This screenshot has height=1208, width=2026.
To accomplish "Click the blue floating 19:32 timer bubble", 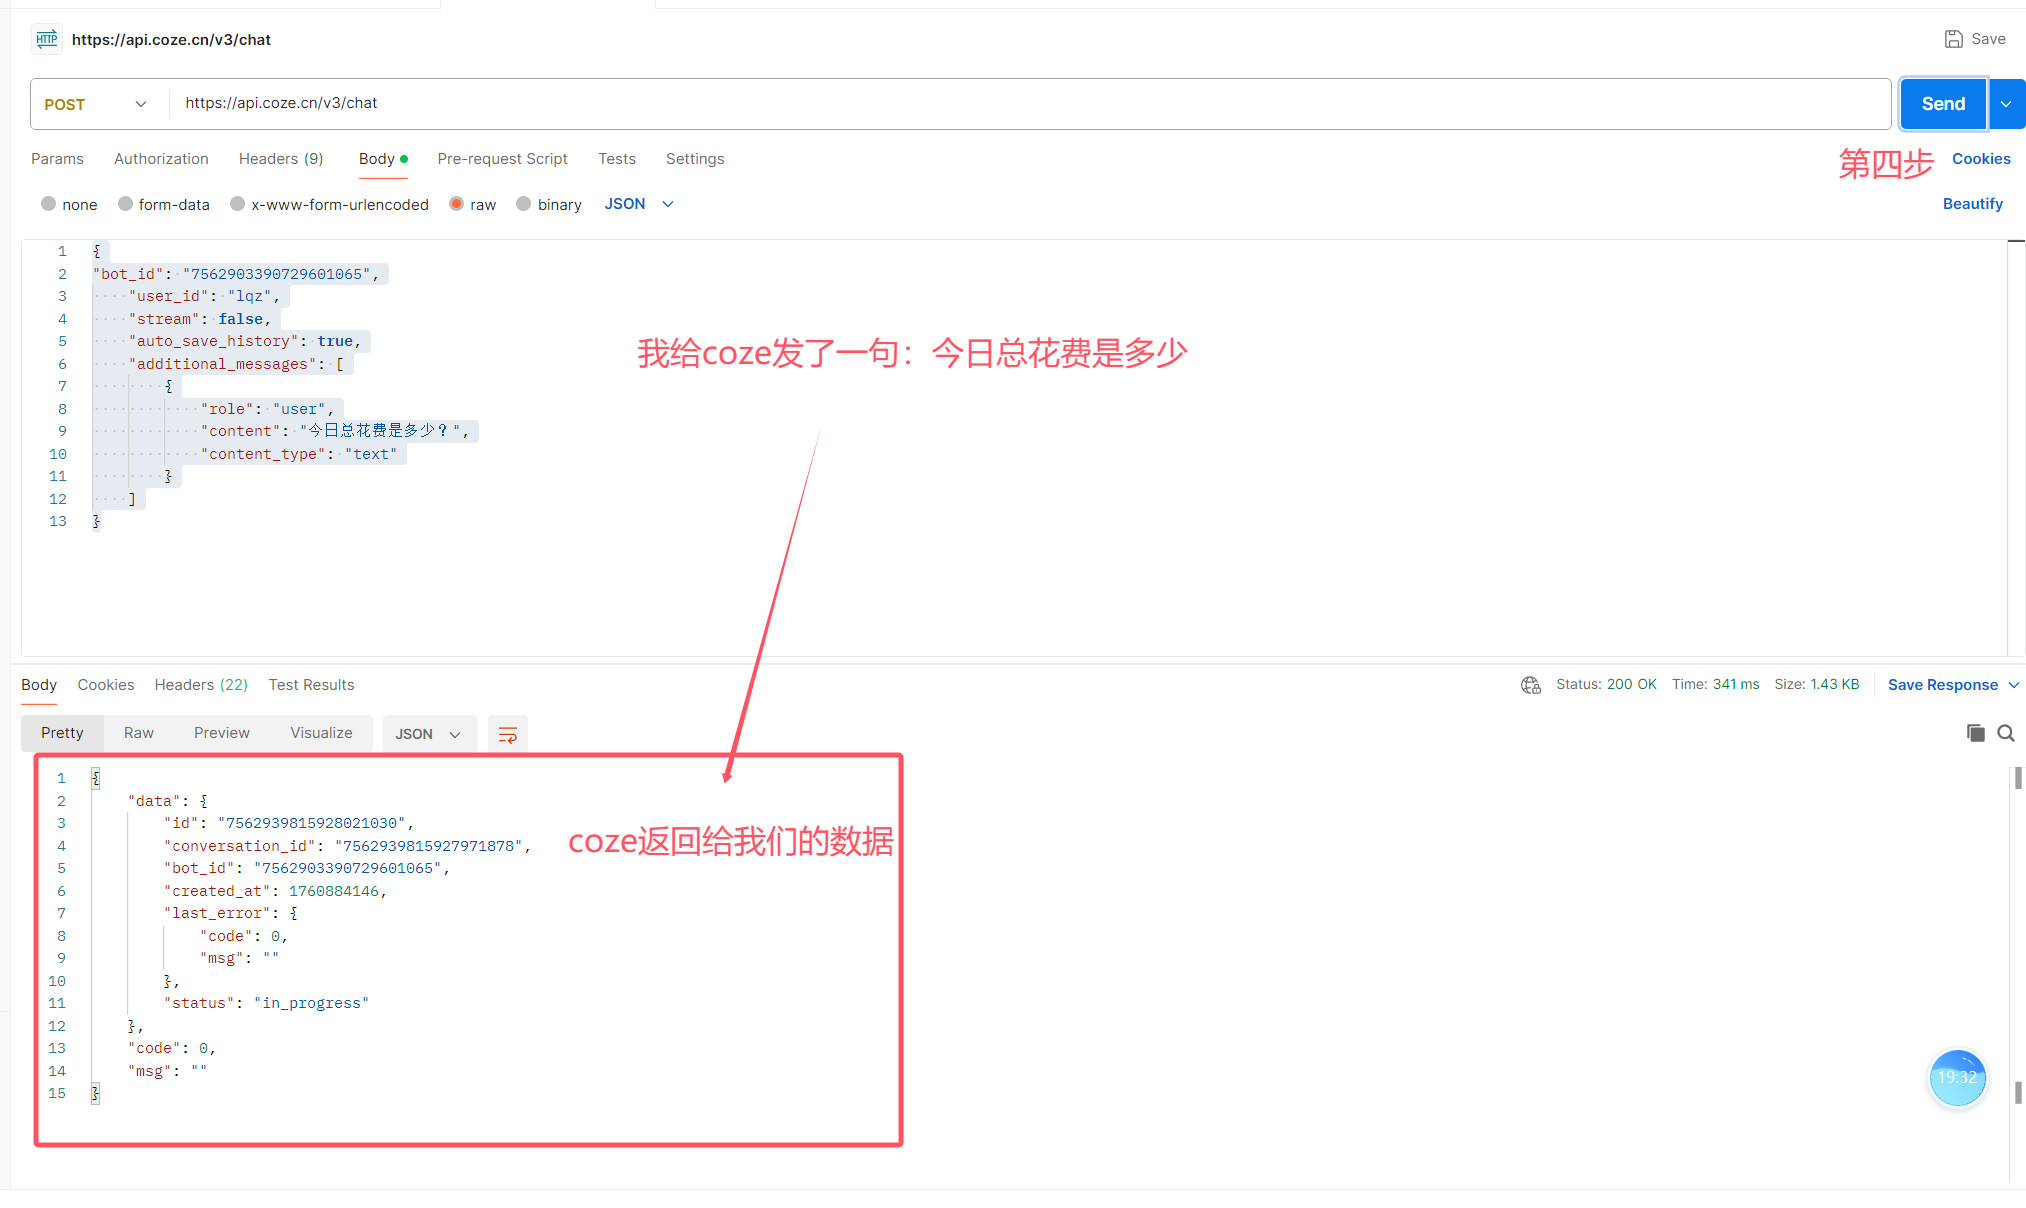I will (x=1957, y=1078).
